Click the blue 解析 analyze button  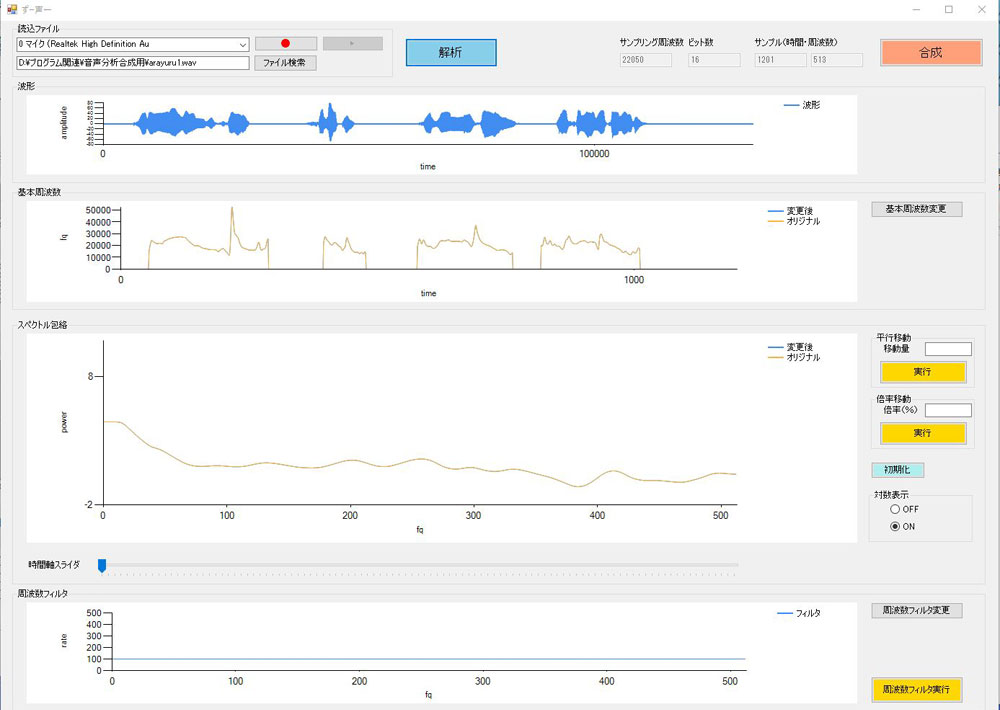click(450, 53)
